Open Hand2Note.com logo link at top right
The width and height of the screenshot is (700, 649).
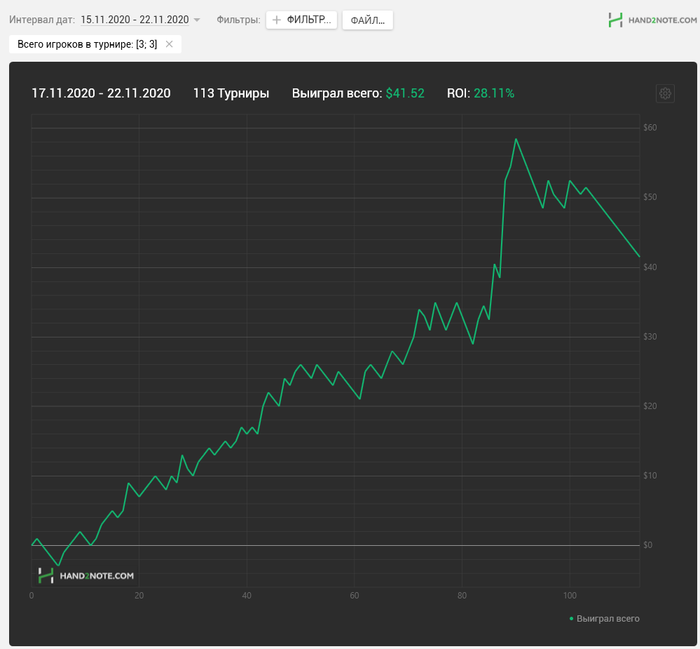pyautogui.click(x=652, y=20)
